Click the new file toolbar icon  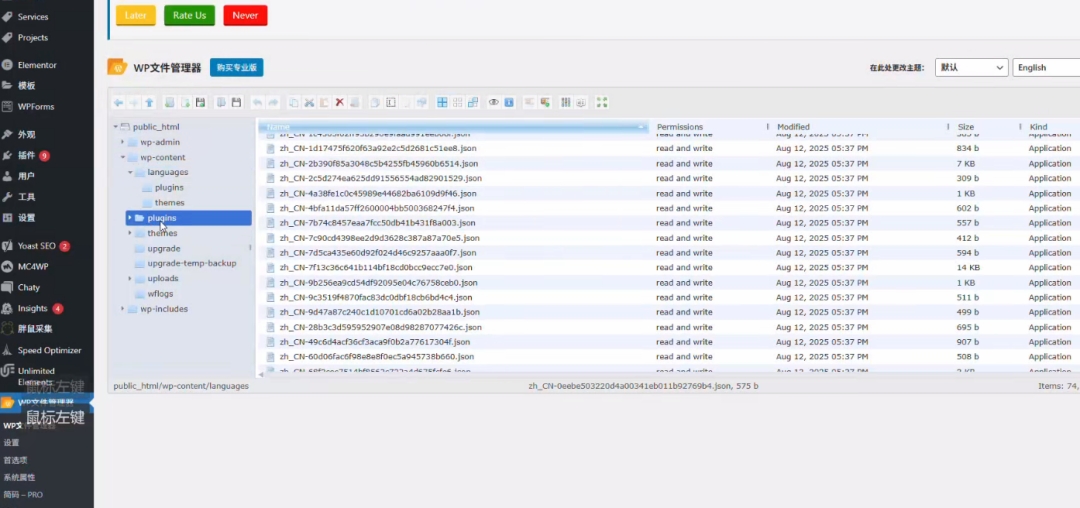[185, 103]
